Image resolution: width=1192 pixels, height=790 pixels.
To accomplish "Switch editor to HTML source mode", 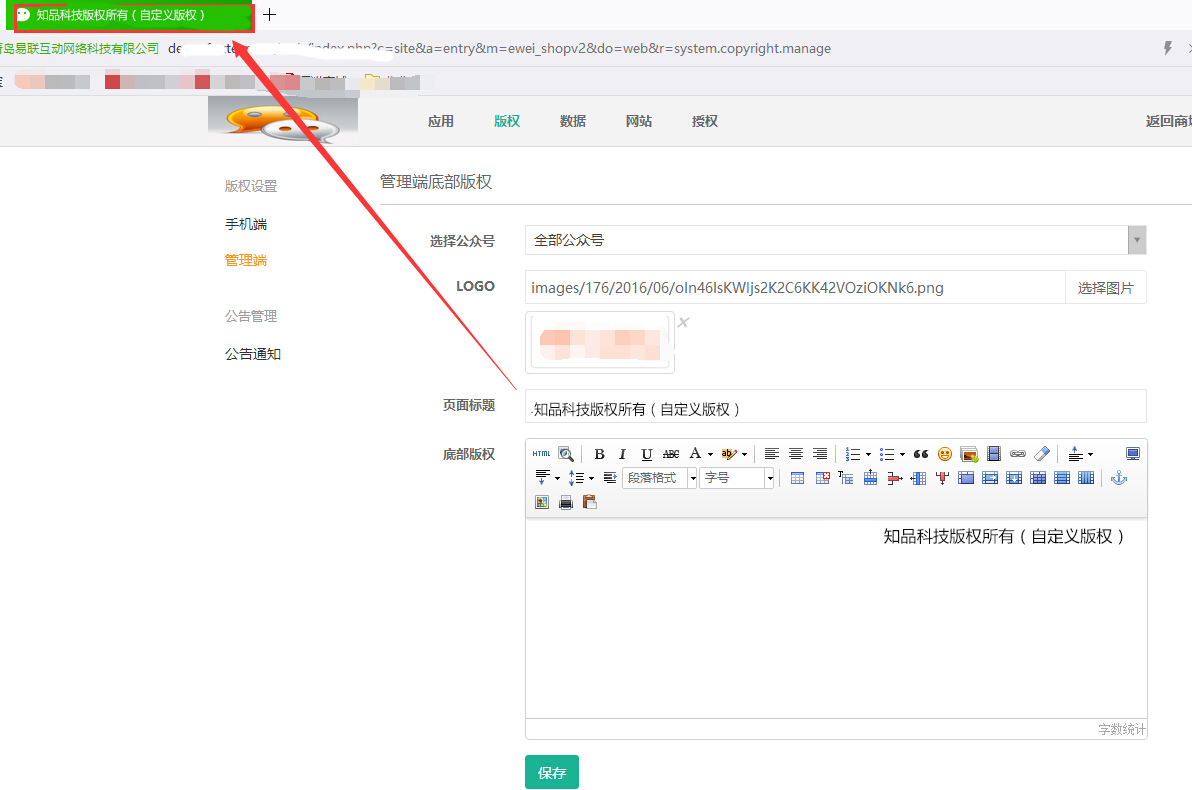I will point(541,454).
